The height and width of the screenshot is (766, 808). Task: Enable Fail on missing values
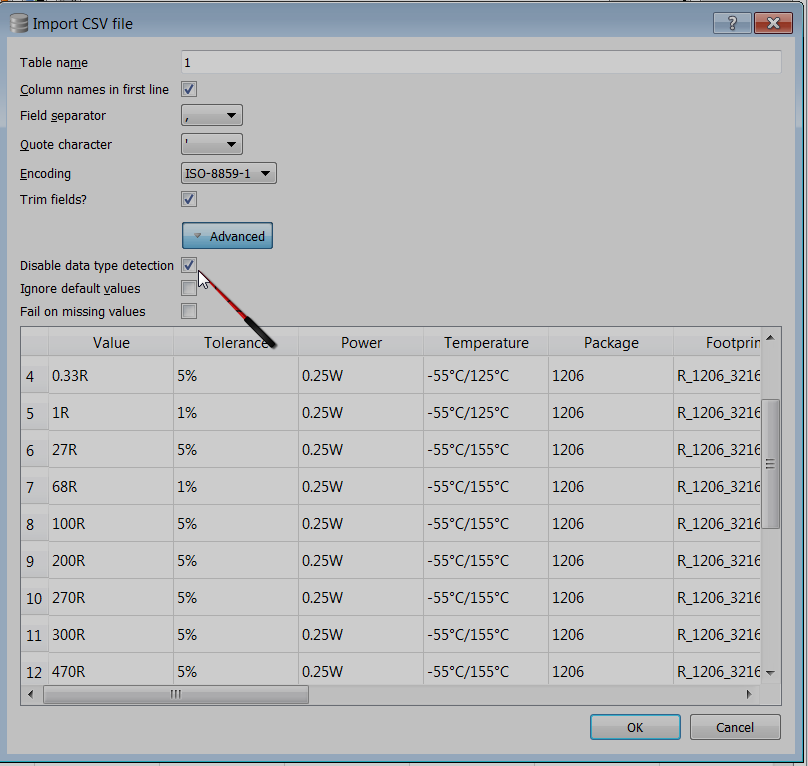(x=188, y=311)
